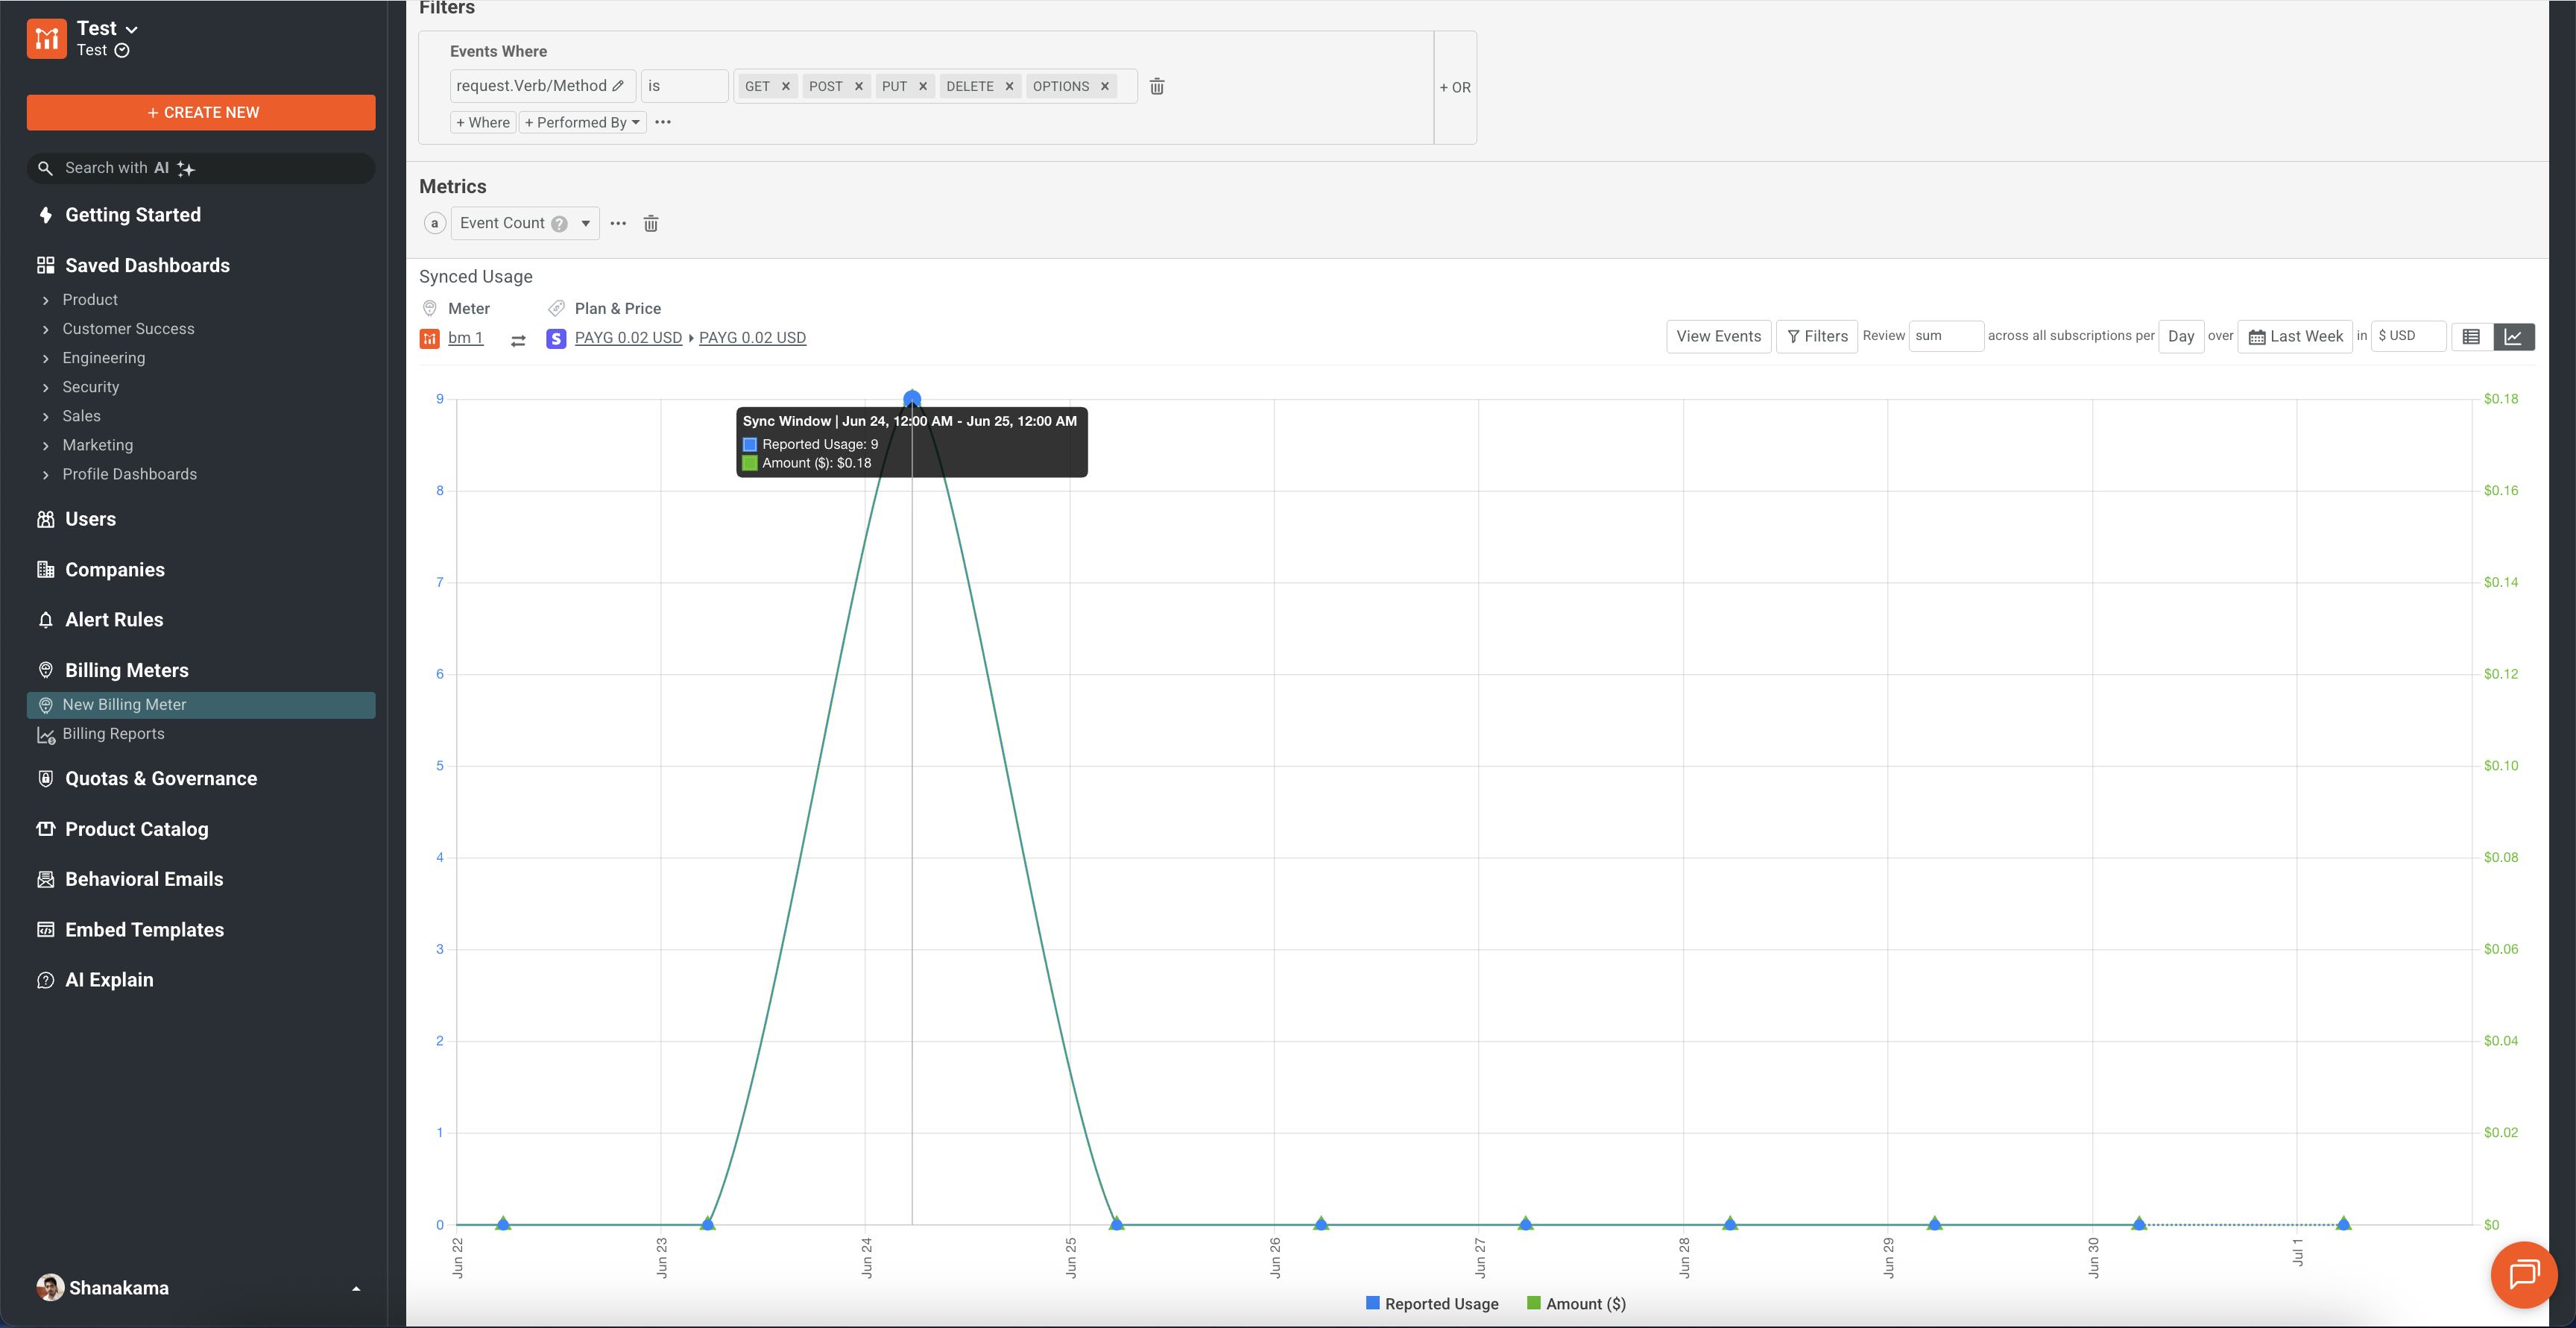
Task: Edit the request.Verb/Method field pencil icon
Action: click(x=618, y=86)
